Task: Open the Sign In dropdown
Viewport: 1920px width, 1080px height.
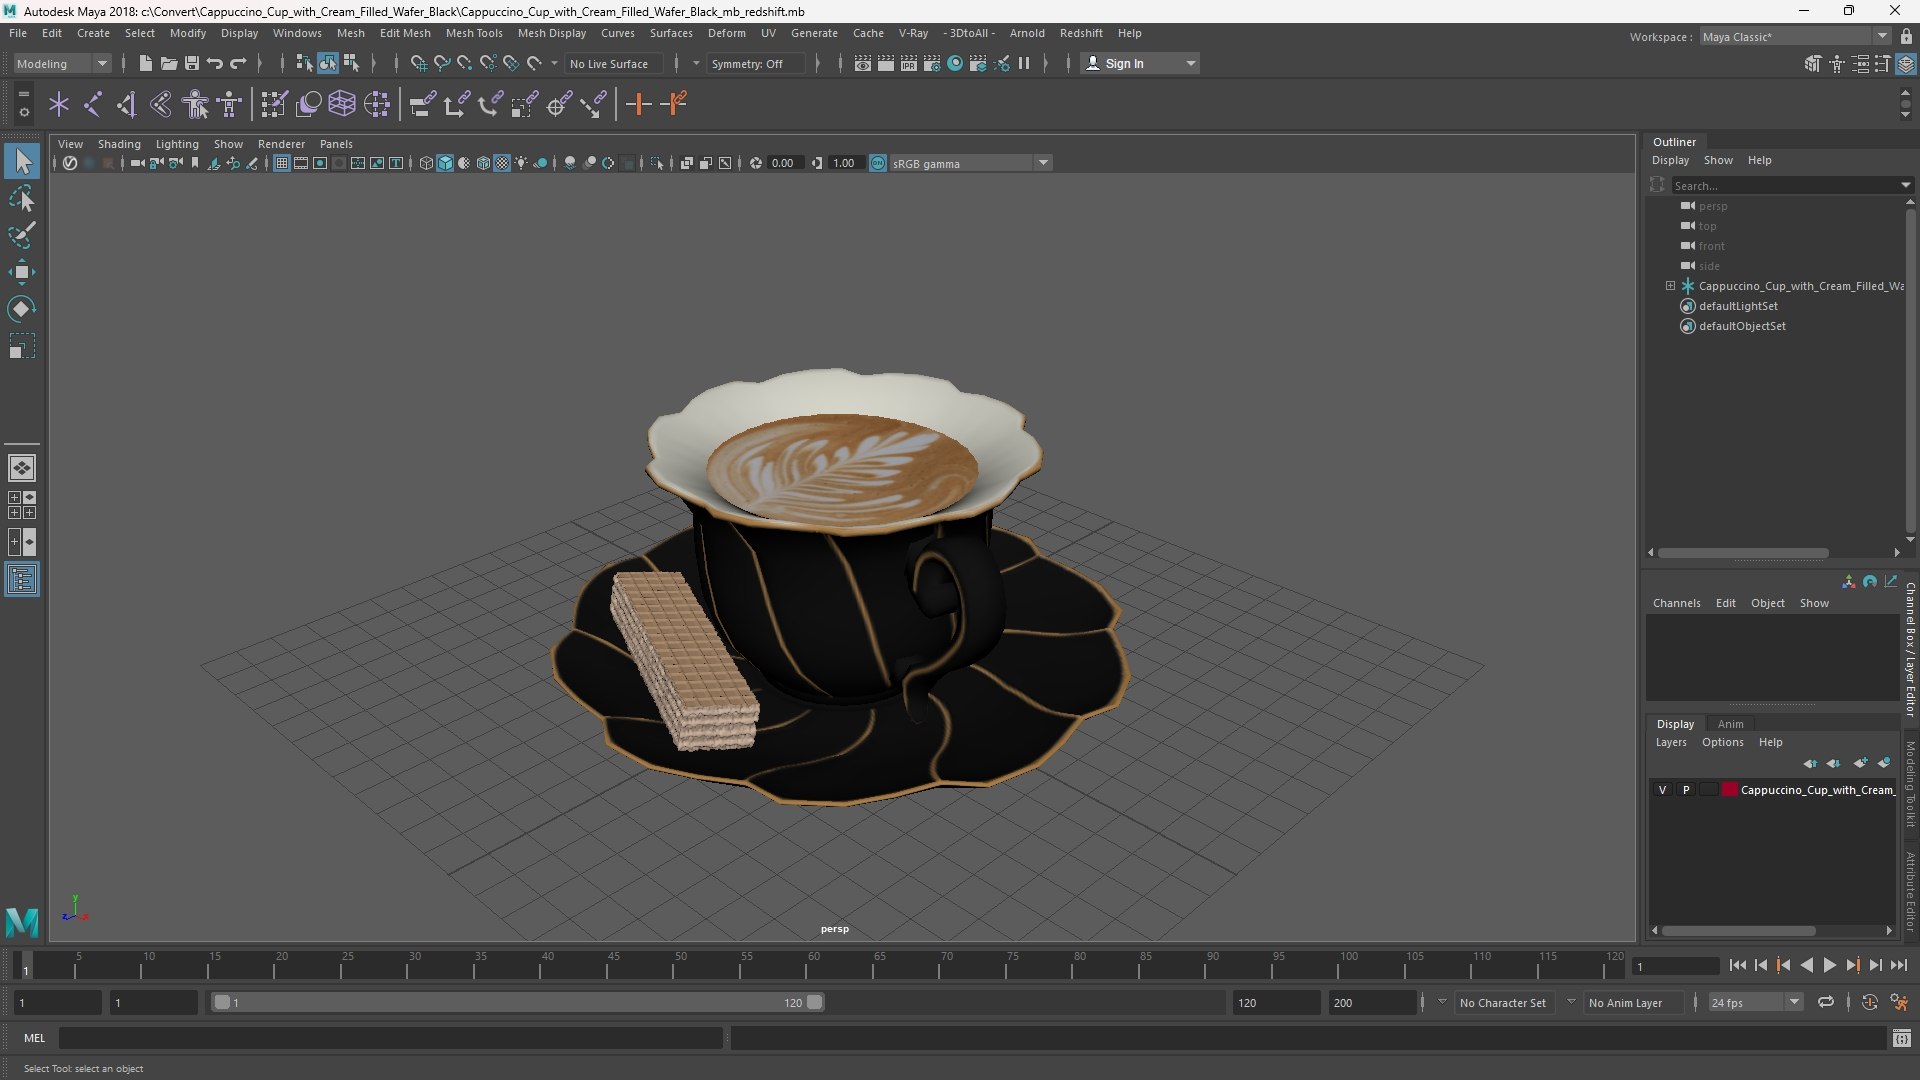Action: pyautogui.click(x=1140, y=63)
